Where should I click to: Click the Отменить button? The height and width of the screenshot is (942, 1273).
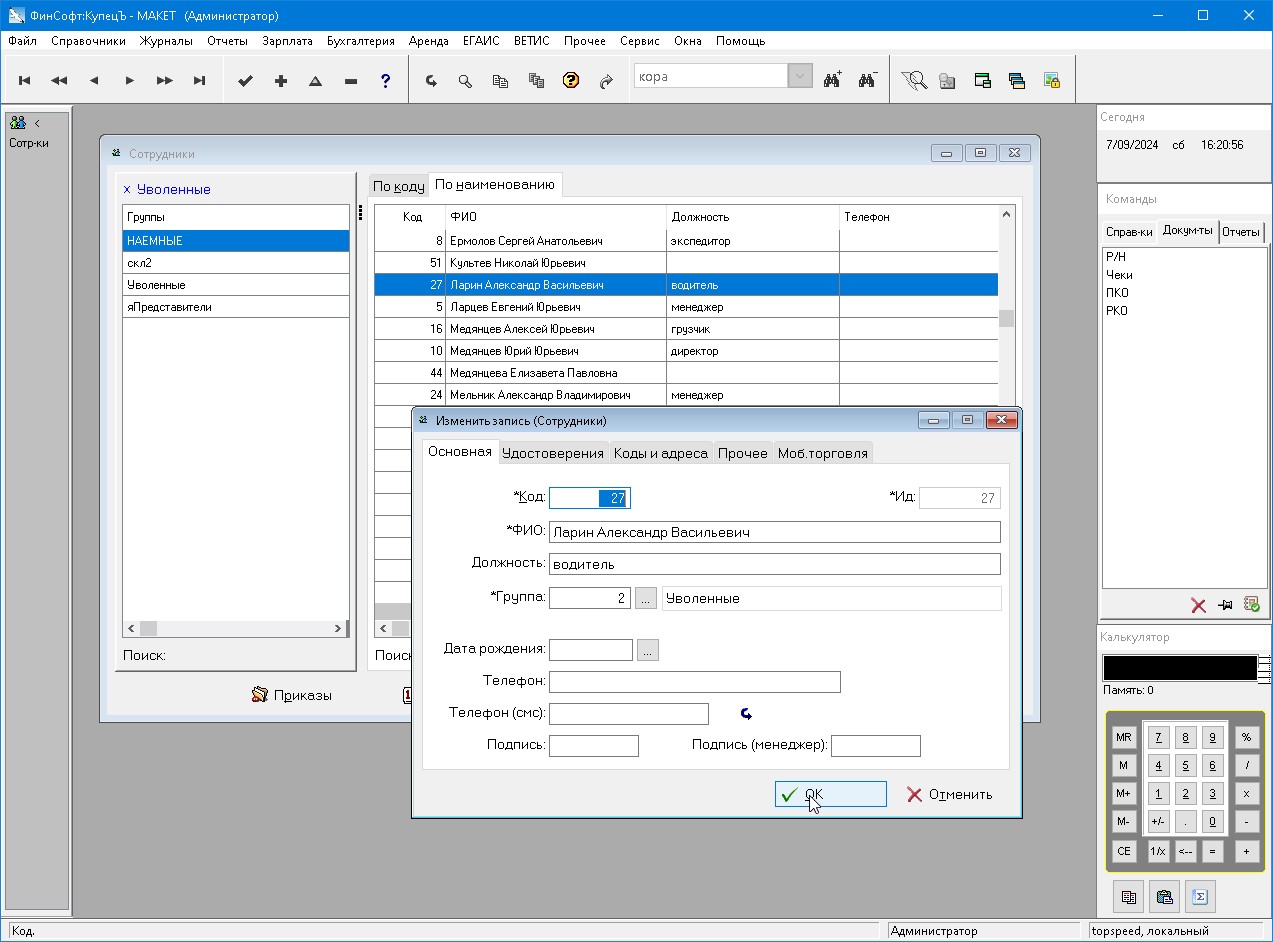(948, 794)
